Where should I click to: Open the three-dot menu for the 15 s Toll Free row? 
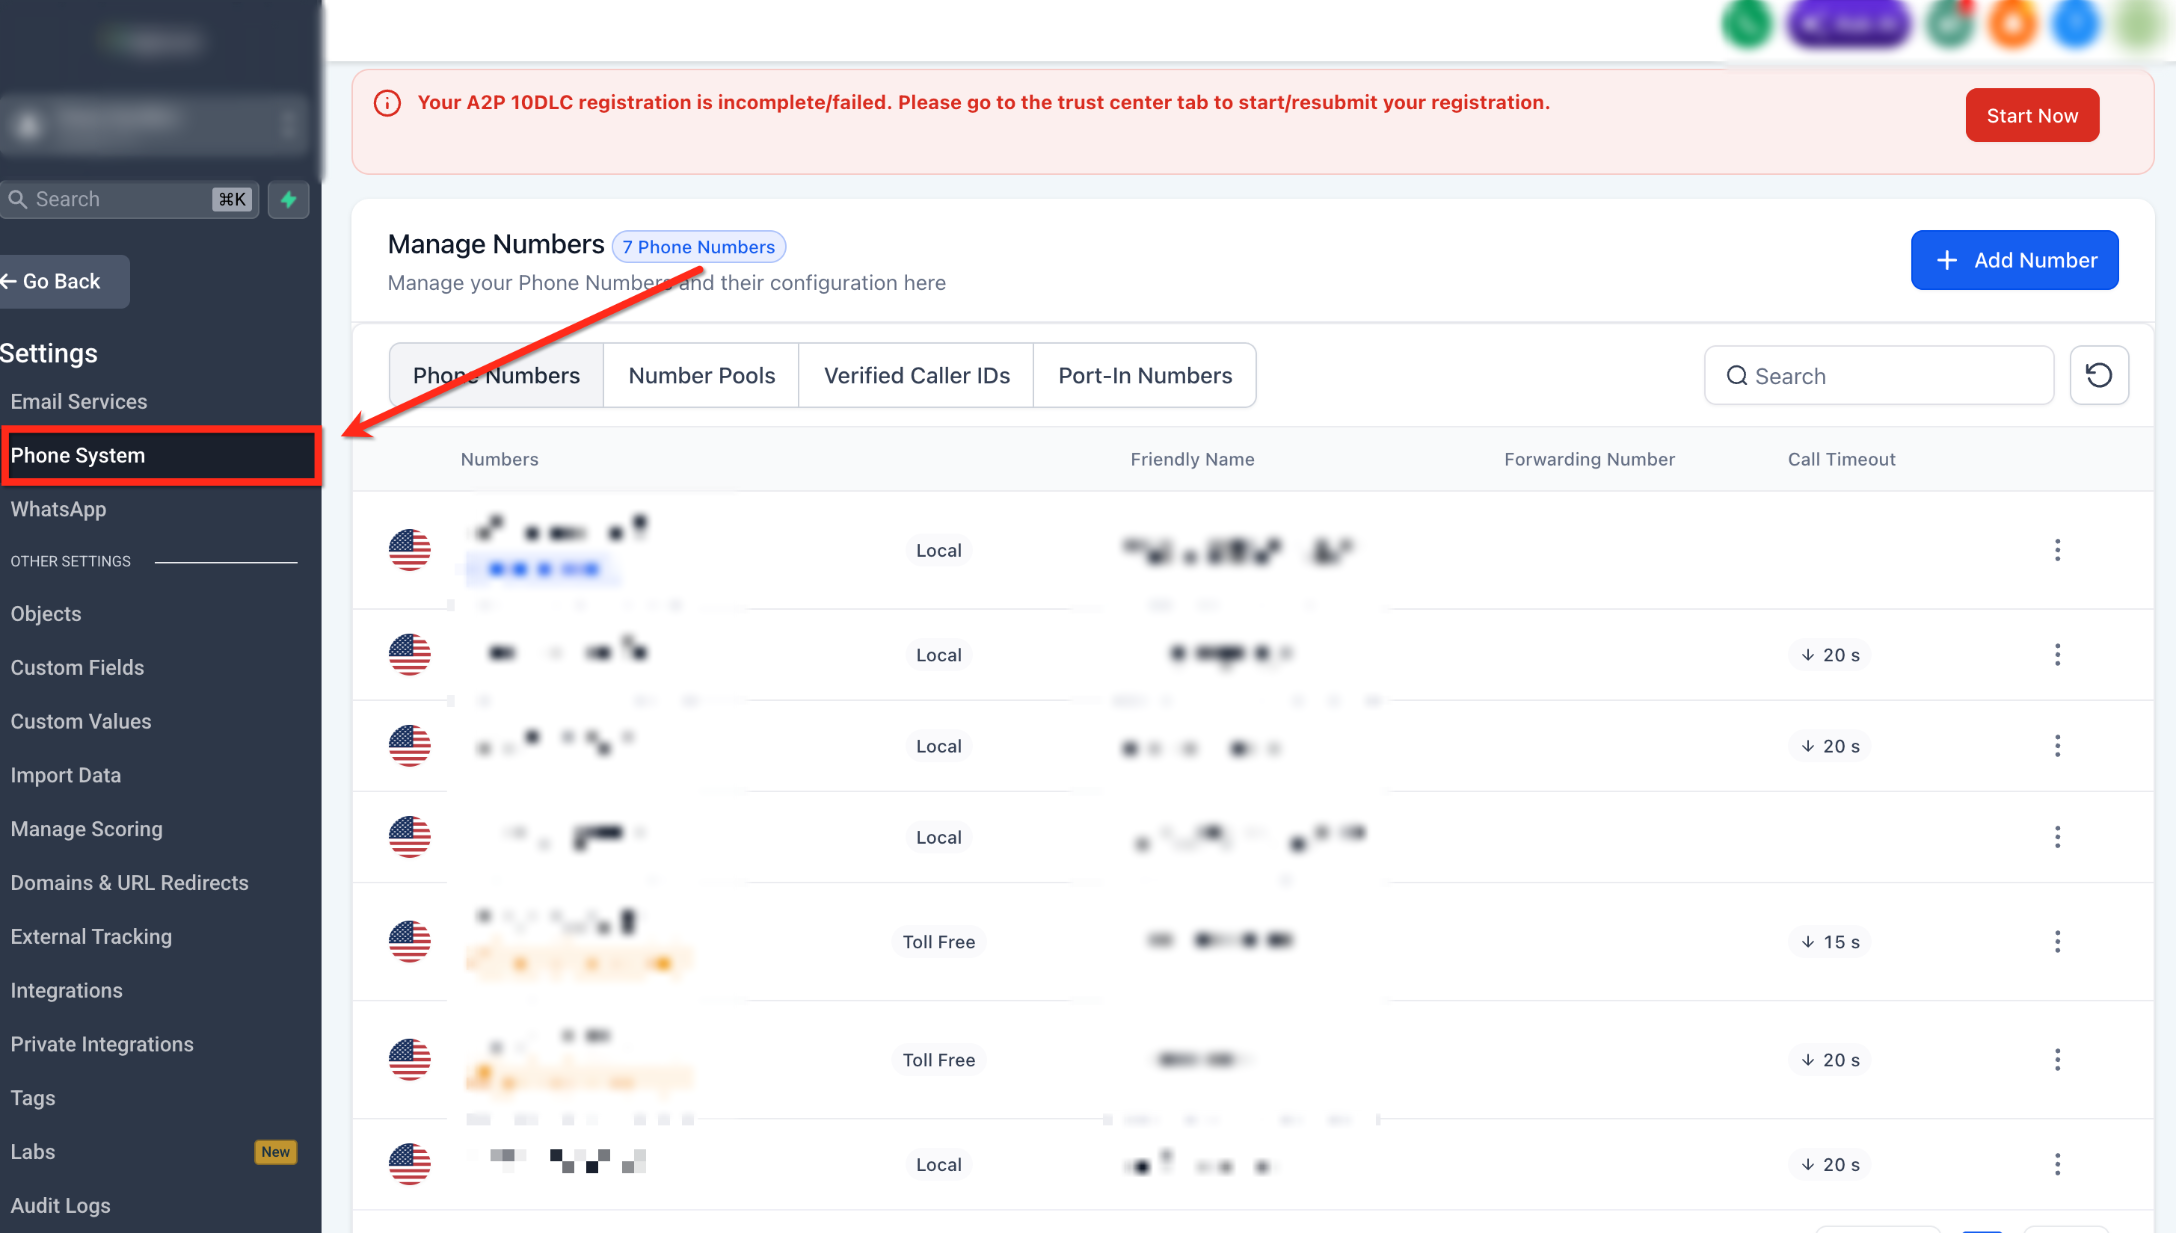2057,941
